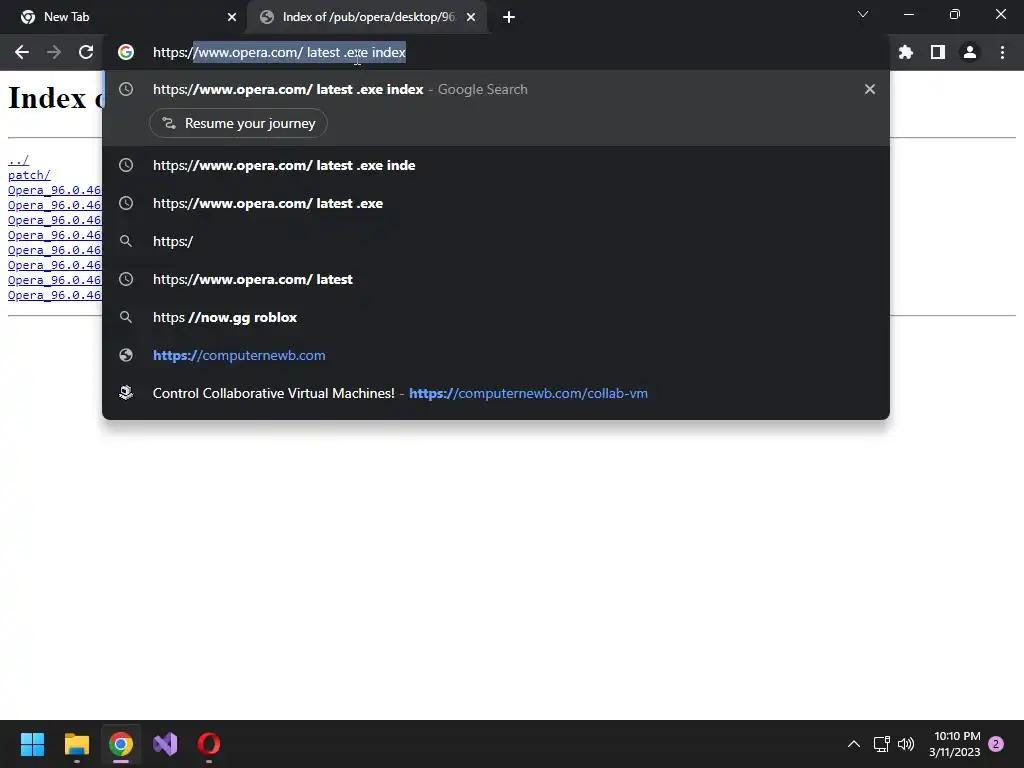Open the patch/ directory link
This screenshot has height=768, width=1024.
click(29, 175)
